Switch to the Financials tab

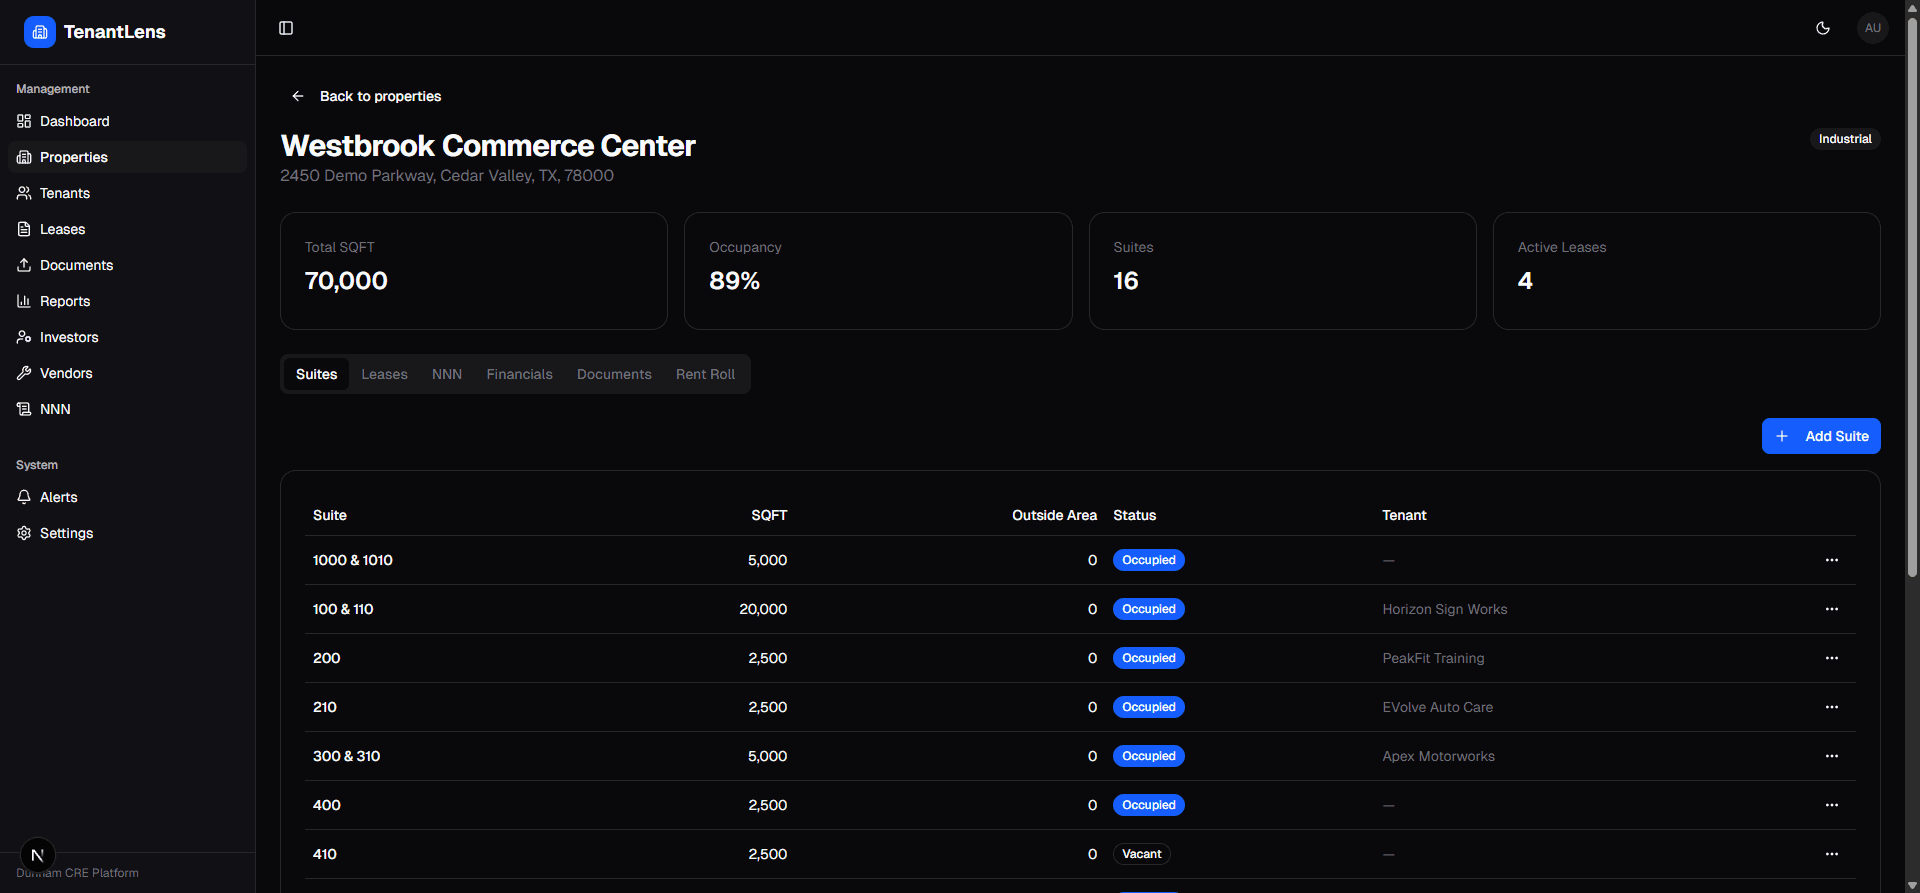(519, 374)
